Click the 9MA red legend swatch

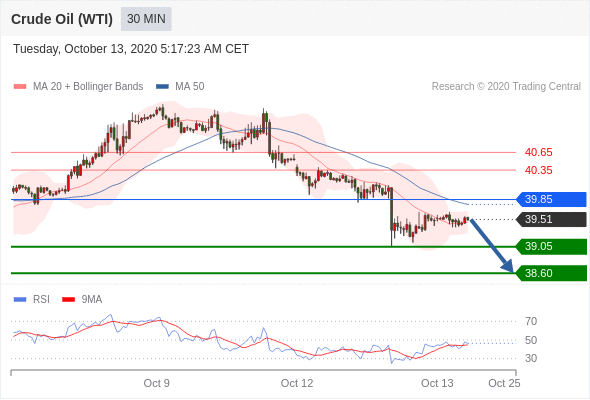pos(68,300)
